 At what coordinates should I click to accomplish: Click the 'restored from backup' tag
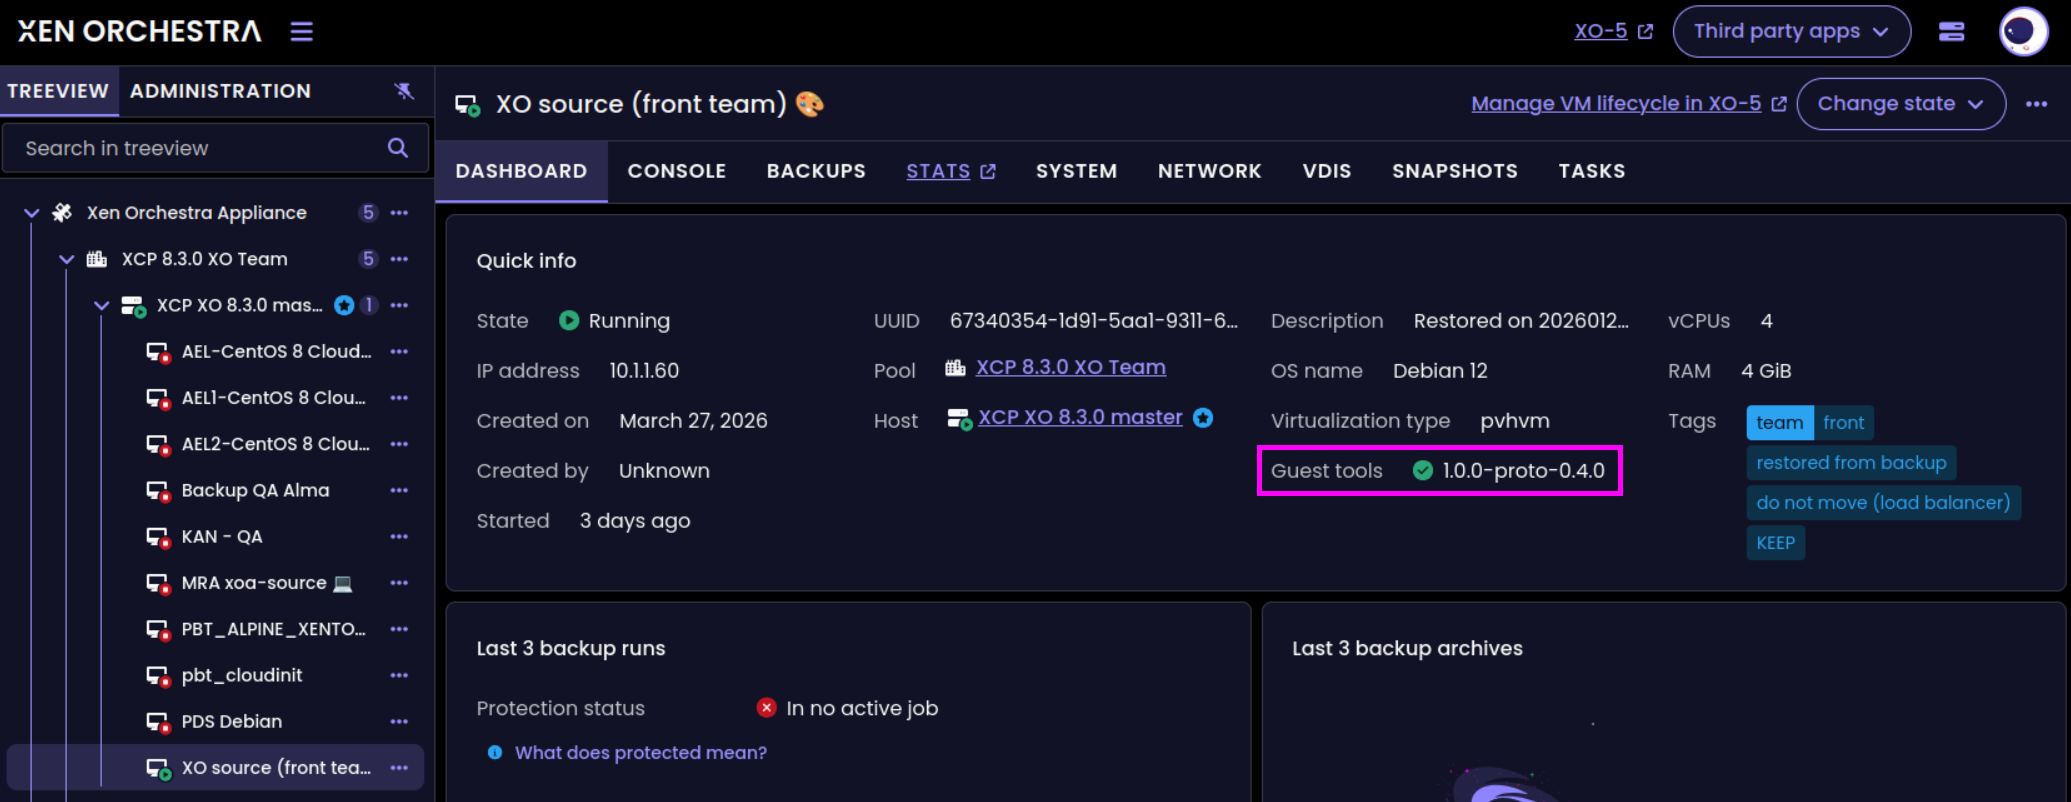point(1851,463)
